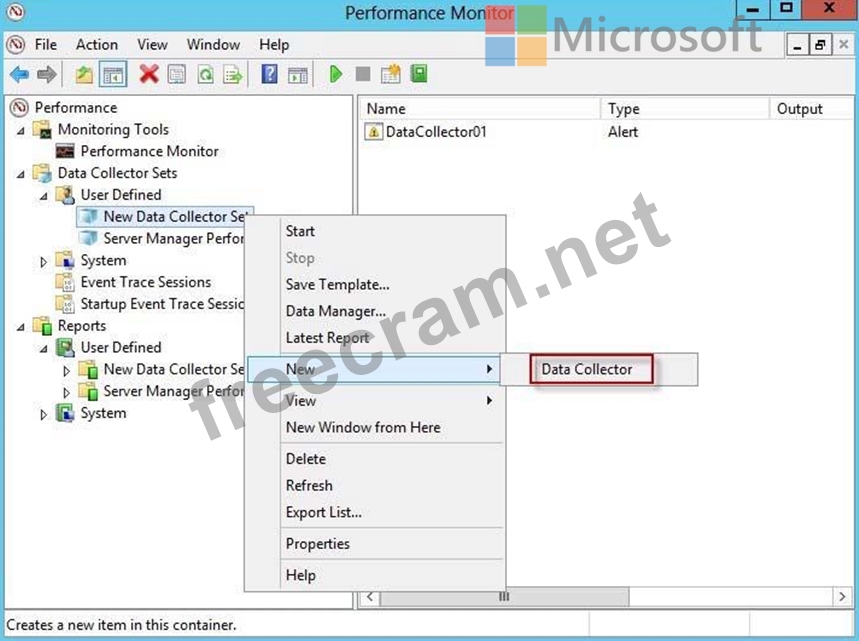Sort by the Type column header
Viewport: 859px width, 641px height.
point(685,109)
